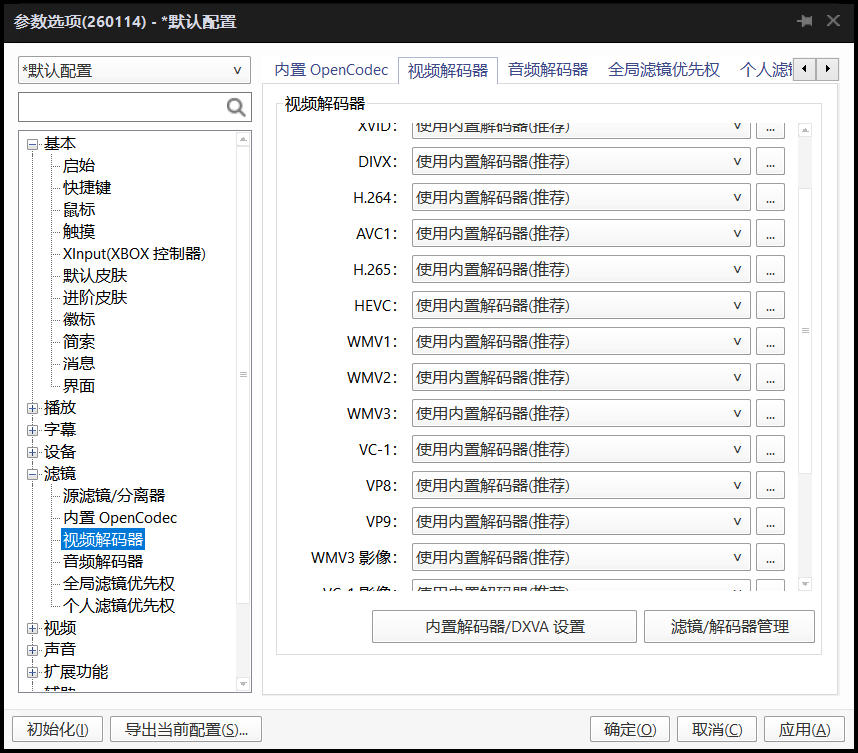Click the search magnifier icon

236,108
